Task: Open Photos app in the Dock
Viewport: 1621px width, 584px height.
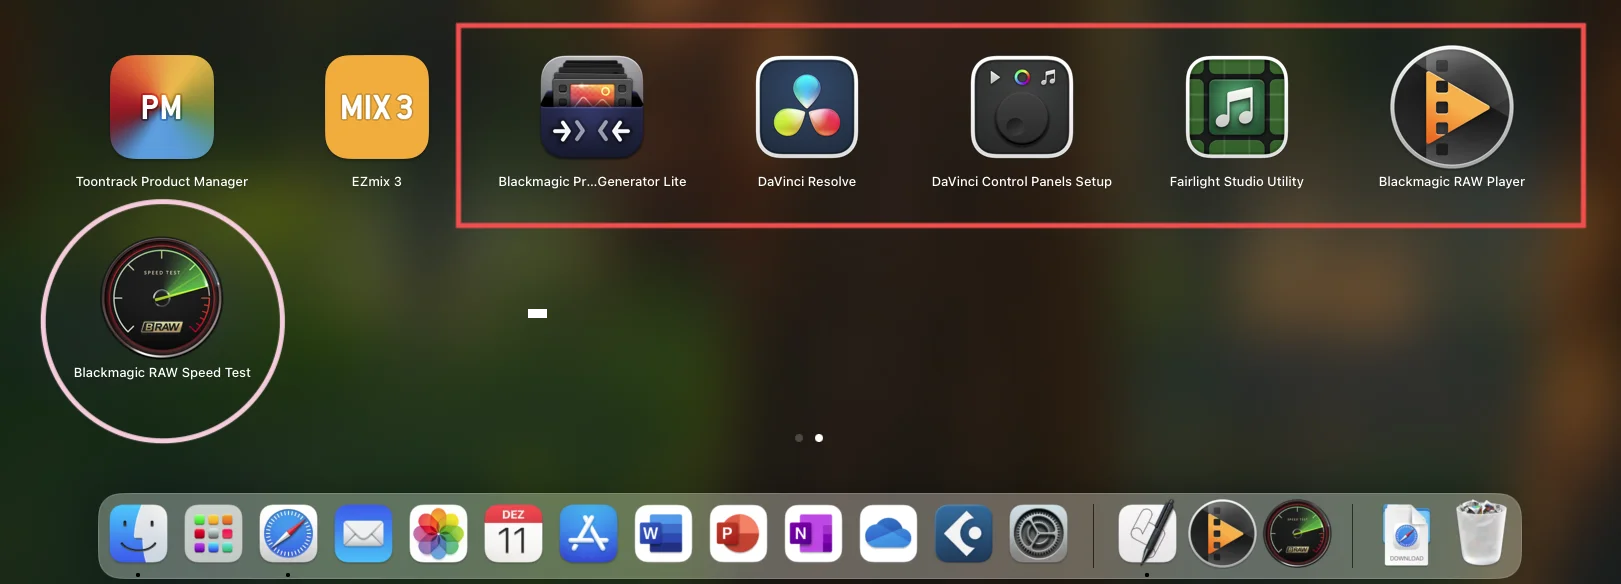Action: tap(438, 534)
